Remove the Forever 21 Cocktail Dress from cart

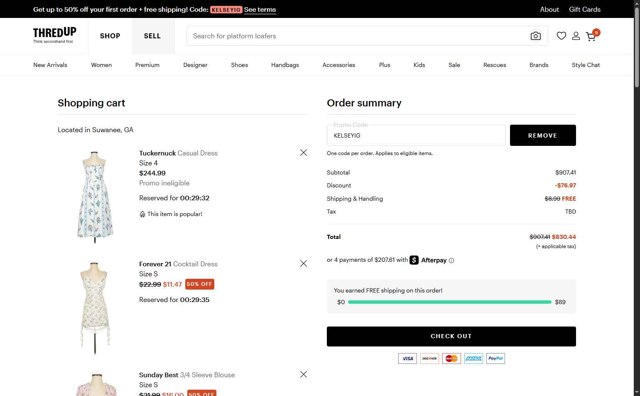(x=303, y=264)
